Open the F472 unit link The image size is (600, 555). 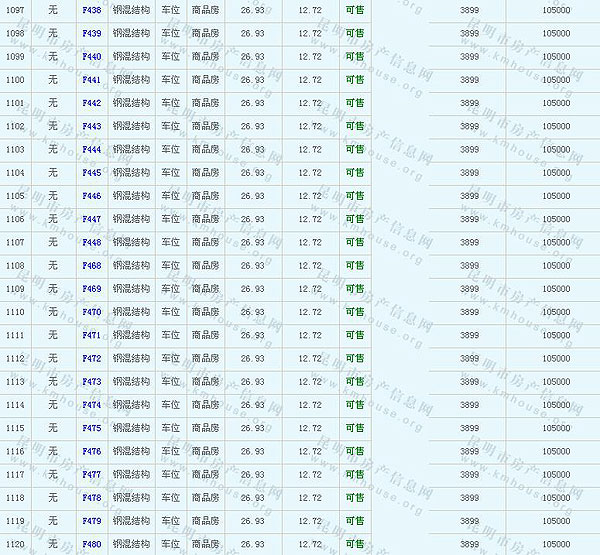(91, 358)
